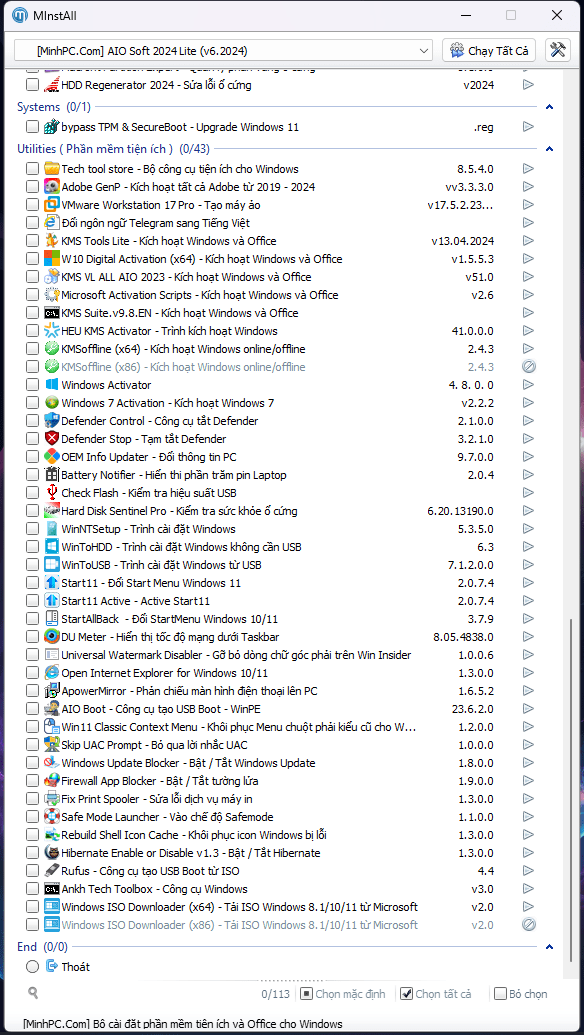Click the AIO Boot icon
This screenshot has width=584, height=1035.
tap(51, 709)
